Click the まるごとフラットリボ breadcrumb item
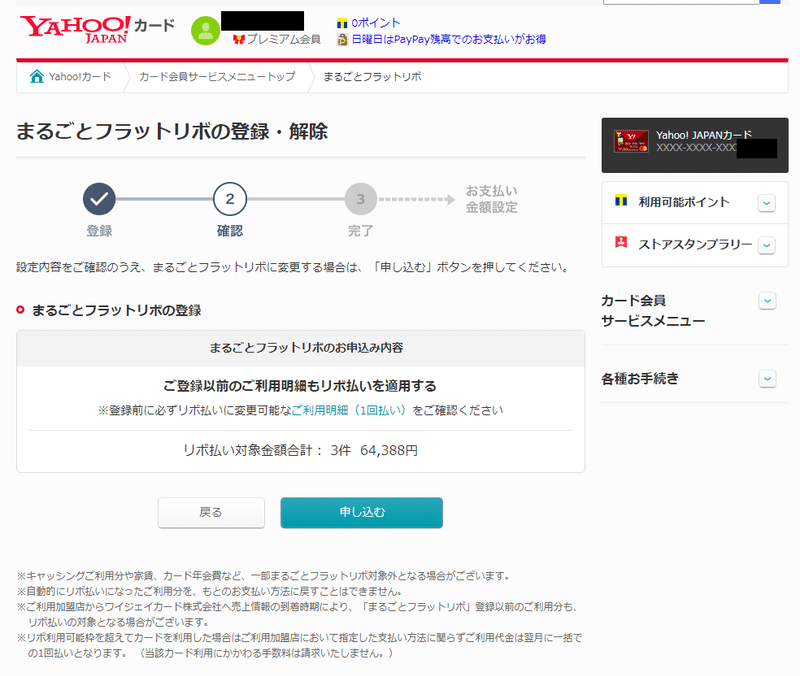Screen dimensions: 800x676 (372, 77)
